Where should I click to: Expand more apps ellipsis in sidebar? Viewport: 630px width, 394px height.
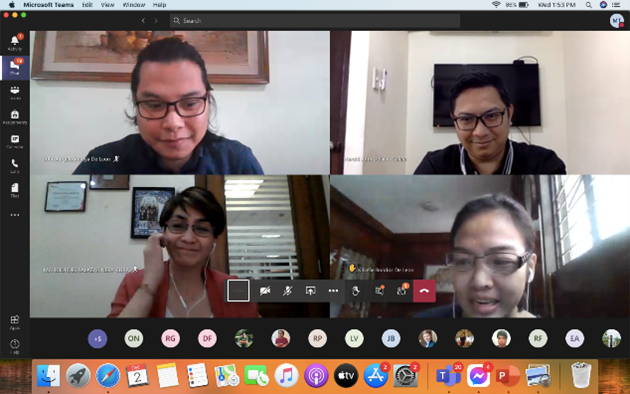15,215
